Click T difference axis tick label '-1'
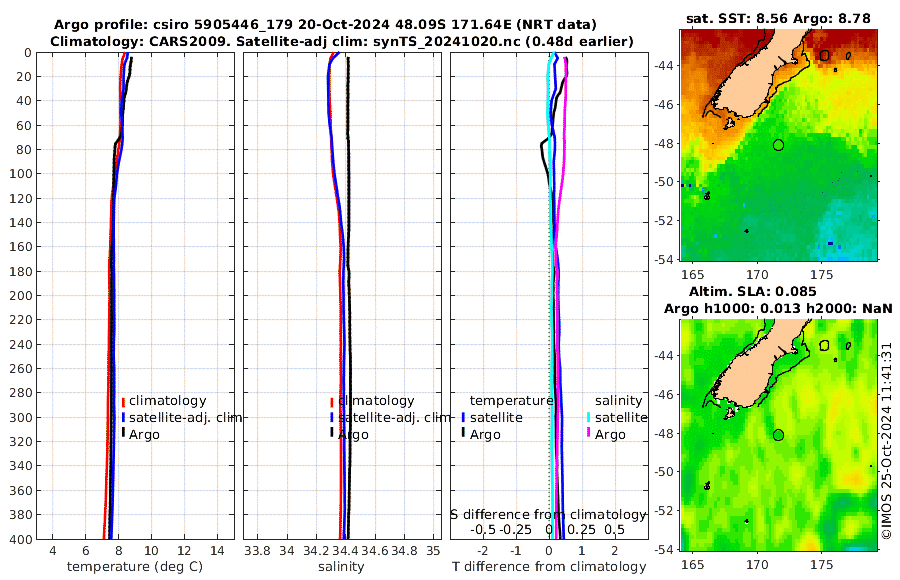Screen dimensions: 900x580 click(515, 551)
